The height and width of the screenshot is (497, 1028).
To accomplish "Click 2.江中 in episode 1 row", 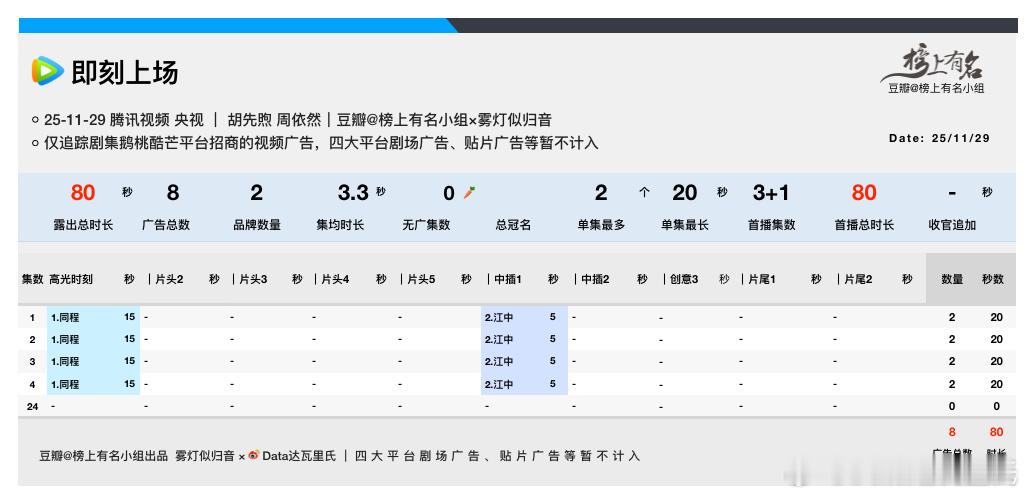I will pyautogui.click(x=499, y=317).
